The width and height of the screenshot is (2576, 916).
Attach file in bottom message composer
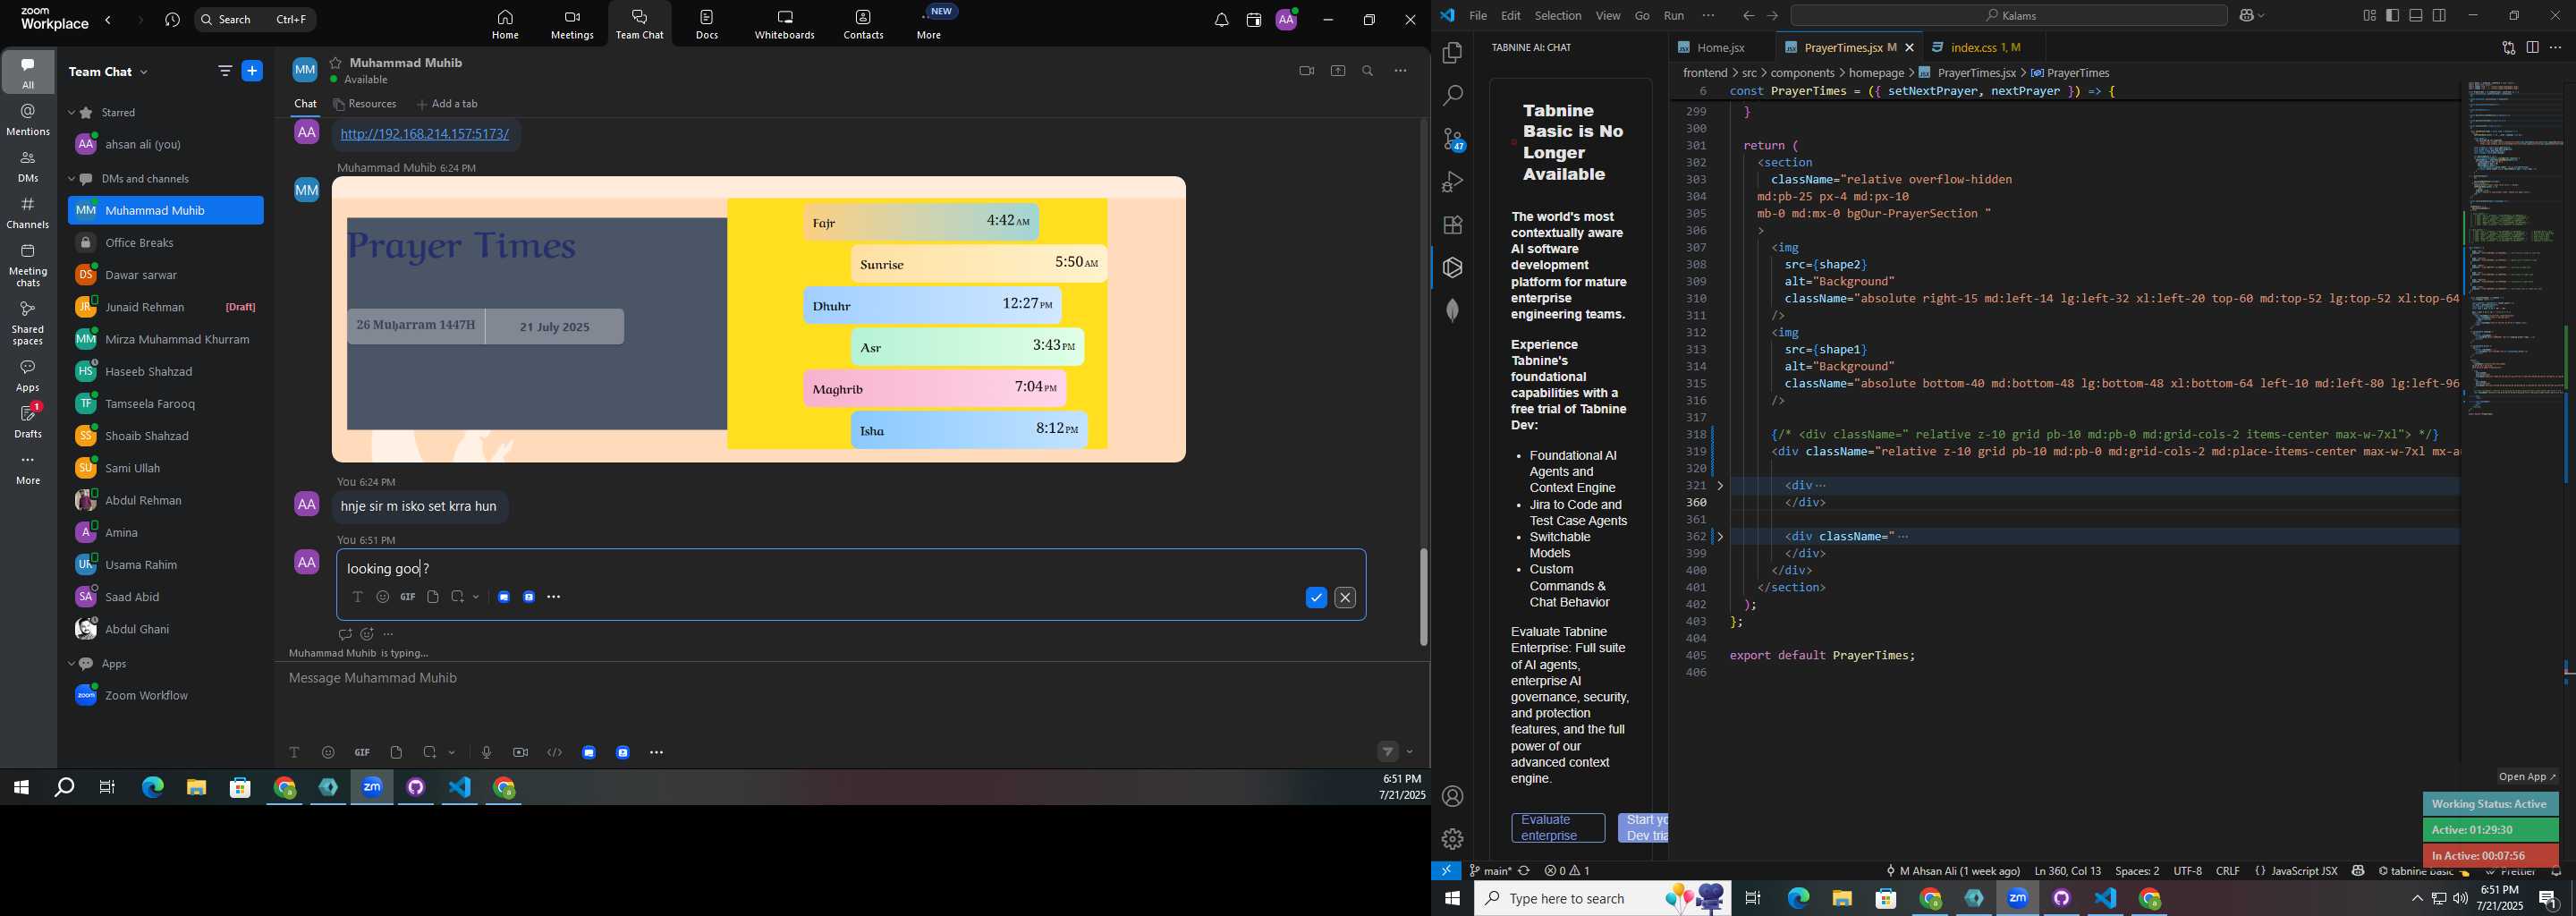(x=397, y=753)
